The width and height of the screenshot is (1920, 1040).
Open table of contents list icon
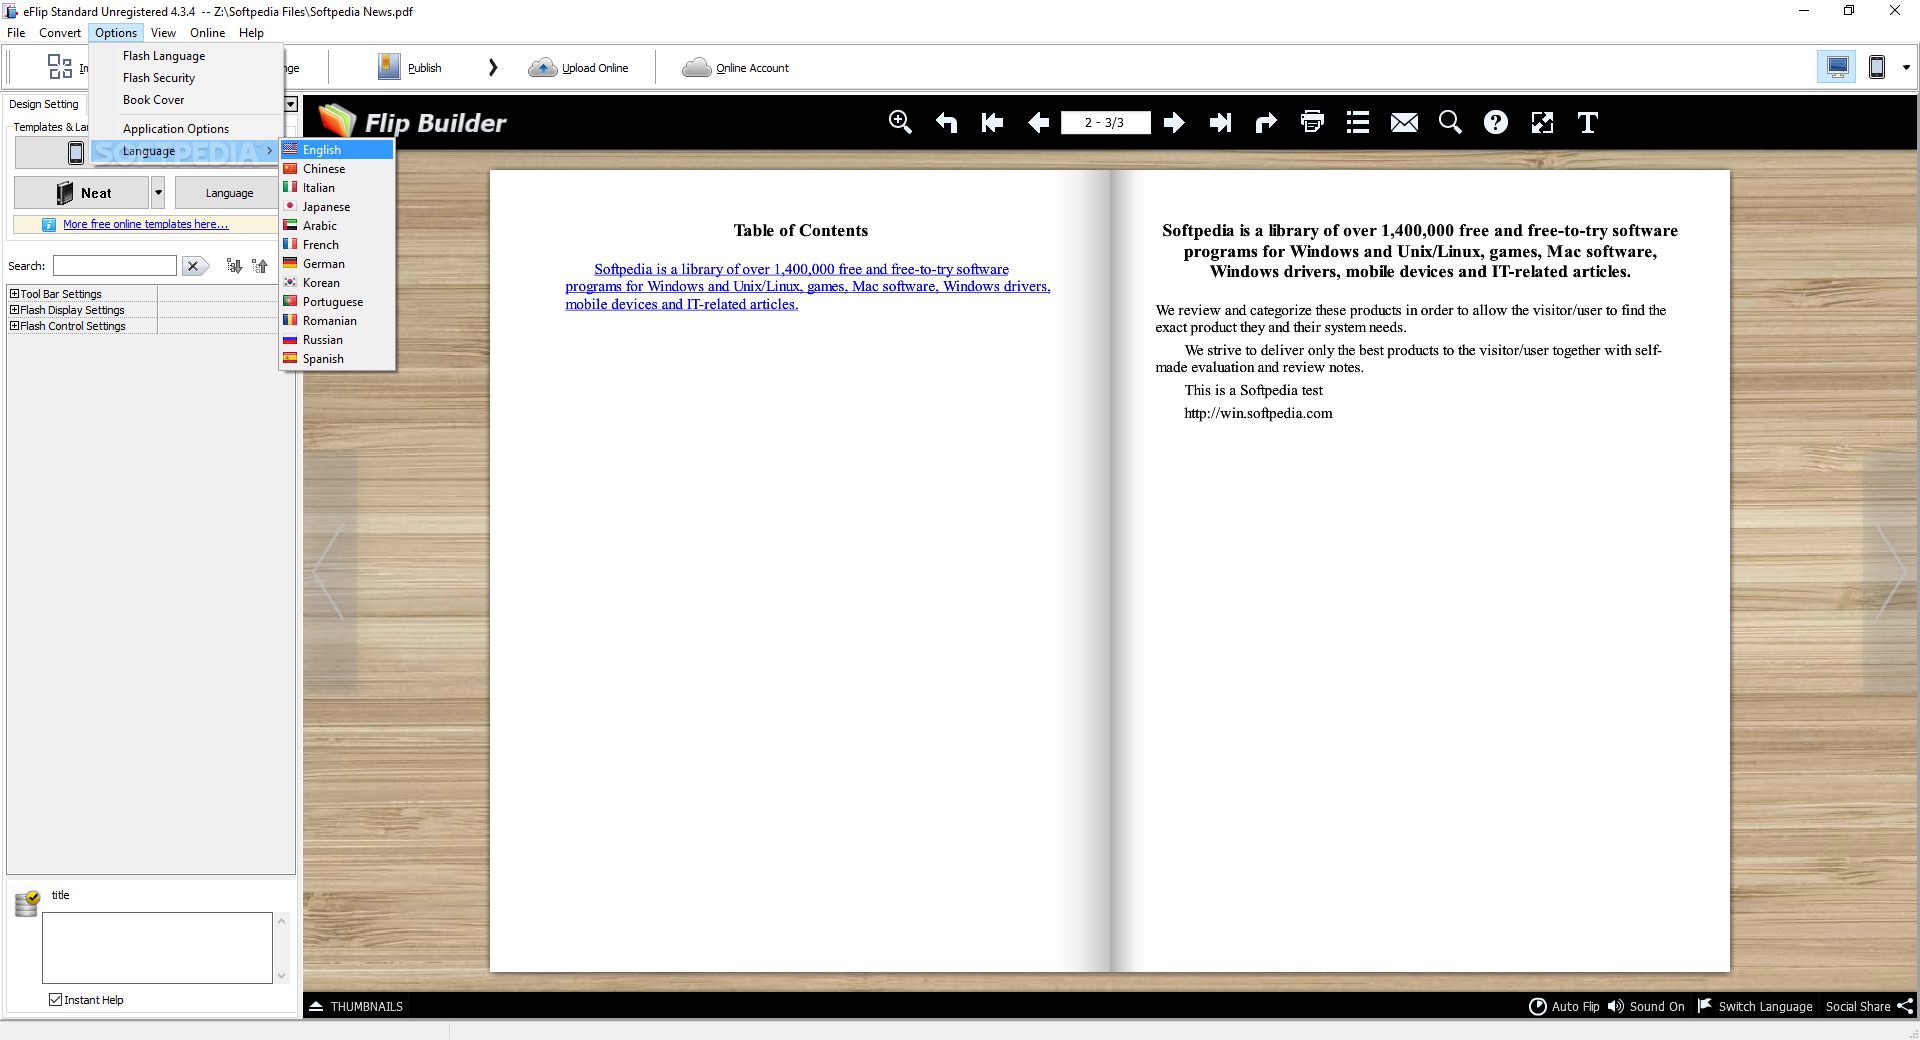click(1358, 122)
